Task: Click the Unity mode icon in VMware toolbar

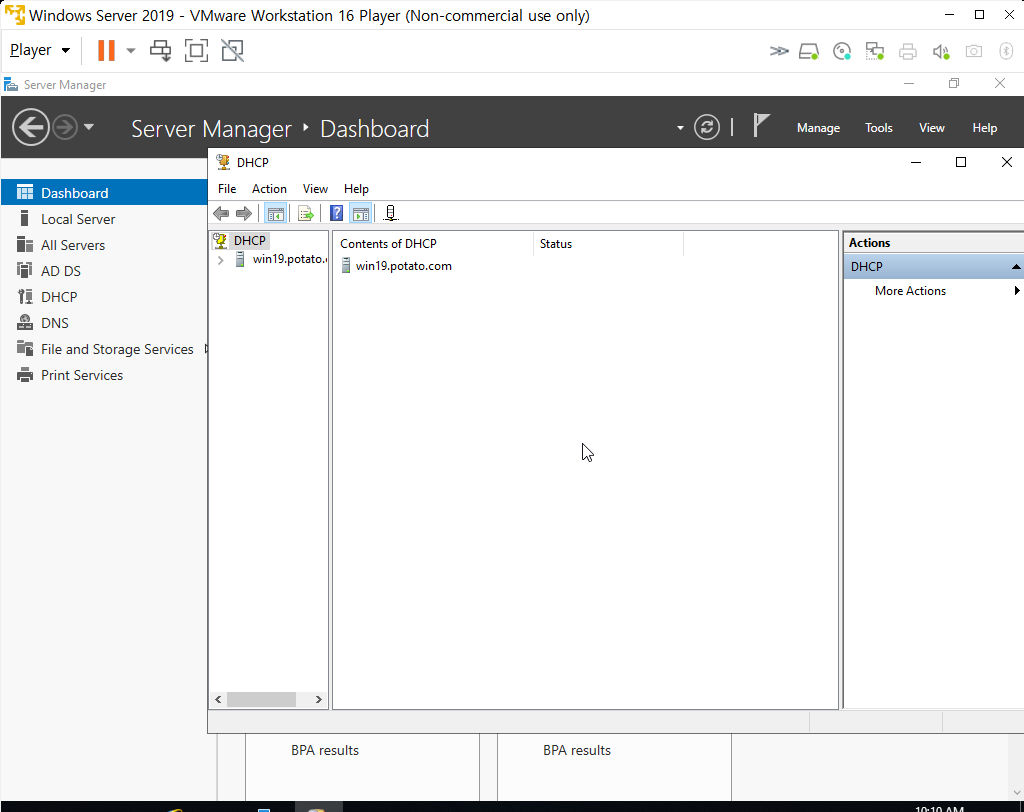Action: [232, 50]
